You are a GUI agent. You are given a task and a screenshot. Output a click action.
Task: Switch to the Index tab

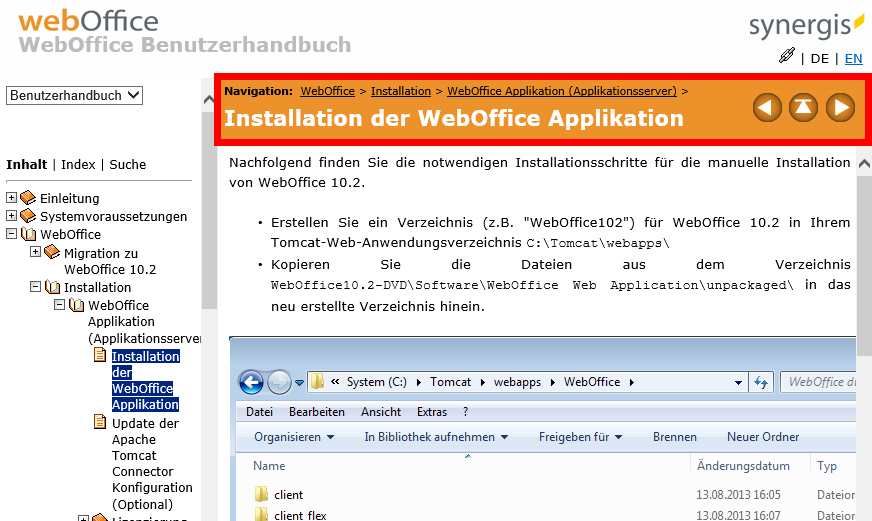[x=78, y=165]
